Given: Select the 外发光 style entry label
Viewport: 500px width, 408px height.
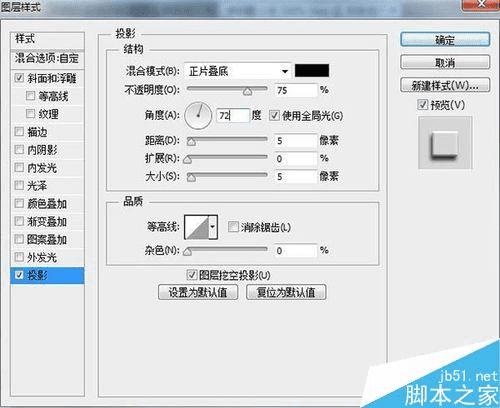Looking at the screenshot, I should (x=42, y=257).
